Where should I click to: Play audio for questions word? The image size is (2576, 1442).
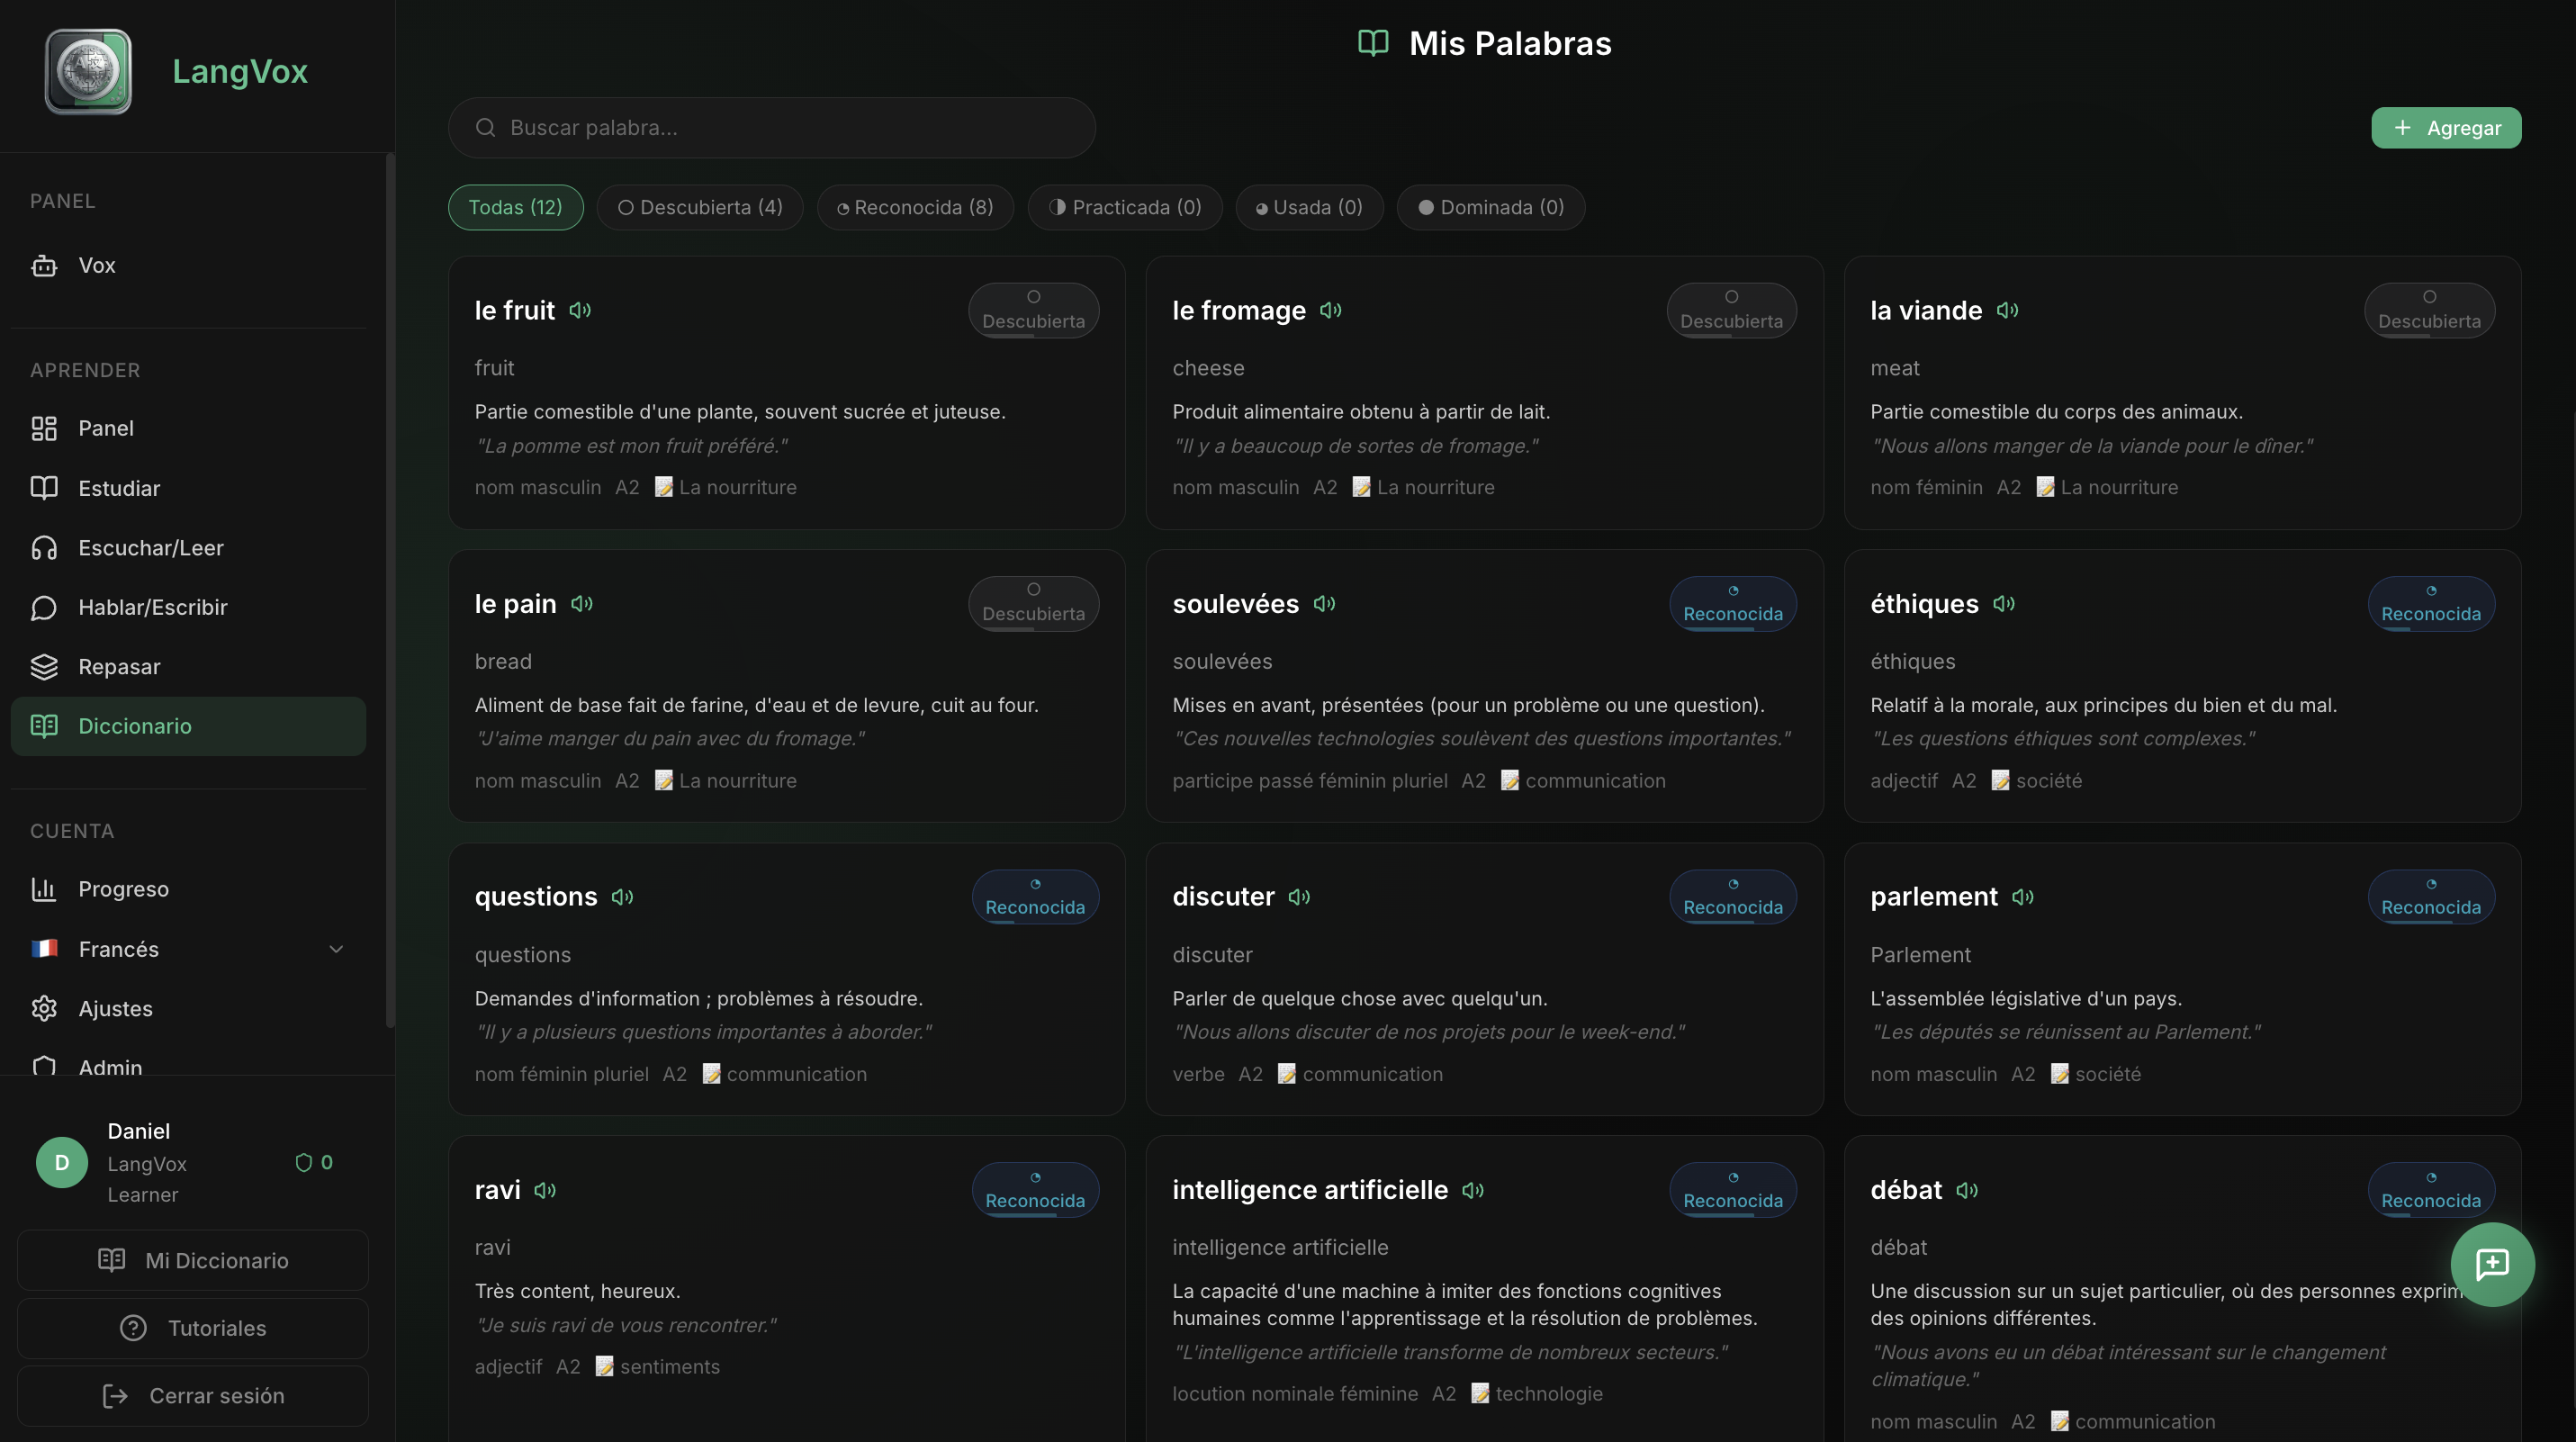[x=622, y=897]
